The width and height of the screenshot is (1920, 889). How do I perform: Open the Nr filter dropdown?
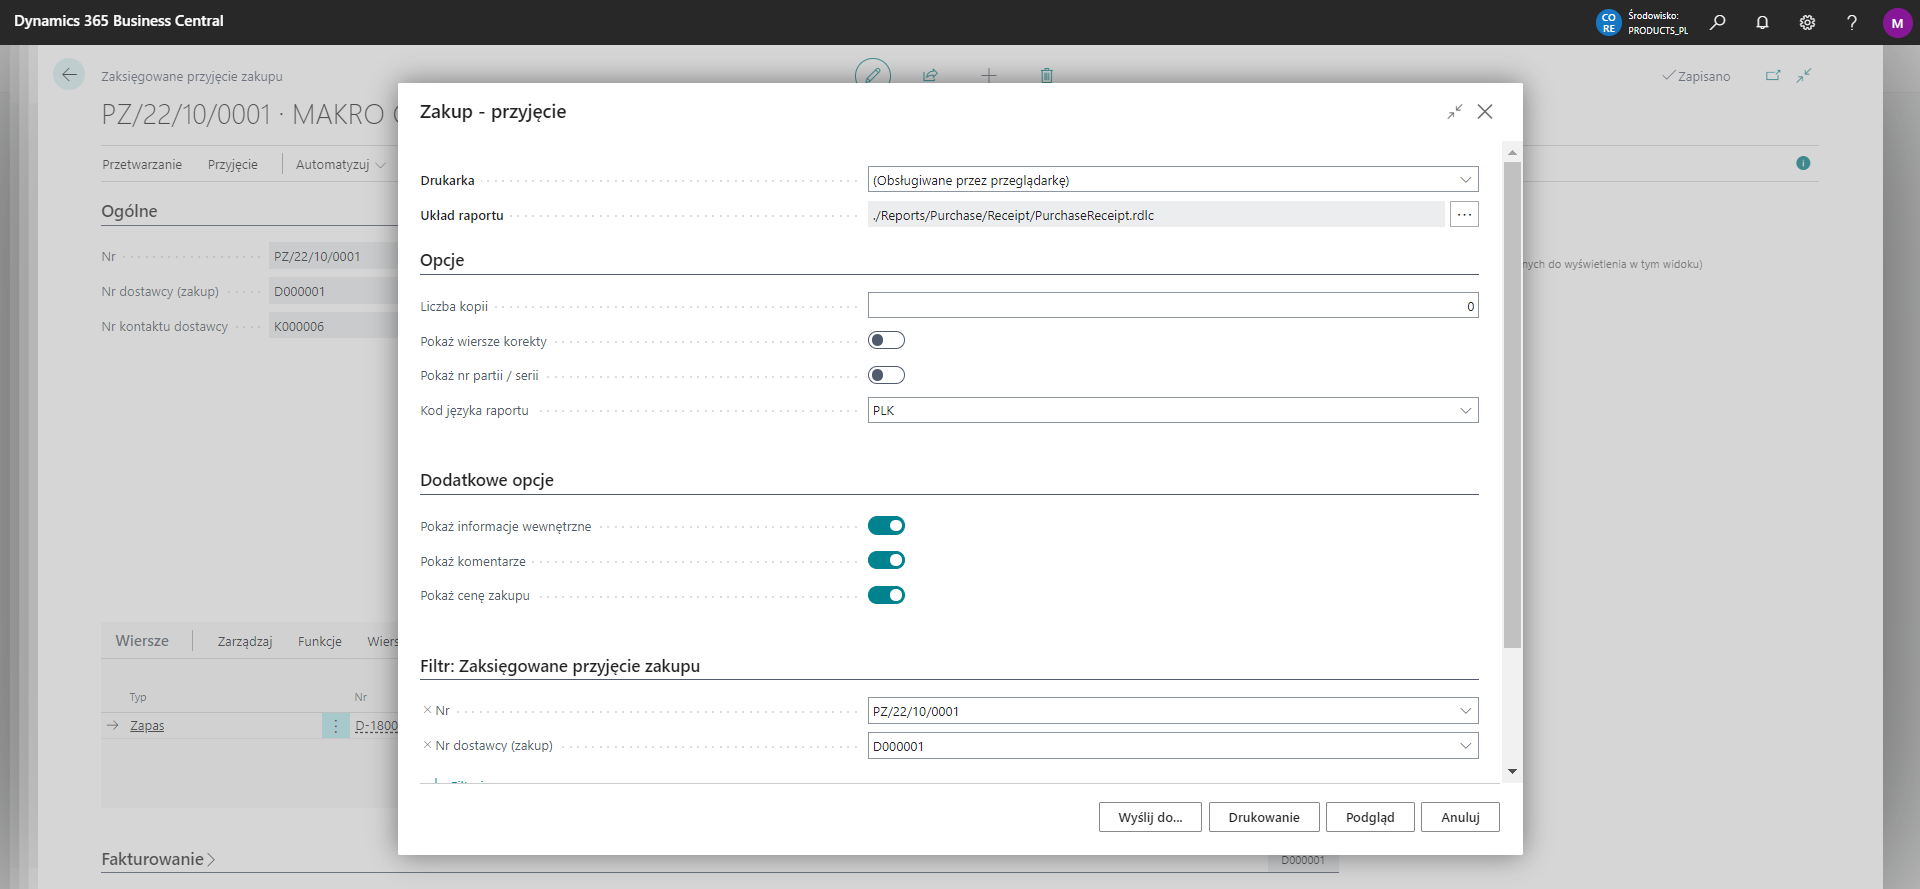(1465, 711)
